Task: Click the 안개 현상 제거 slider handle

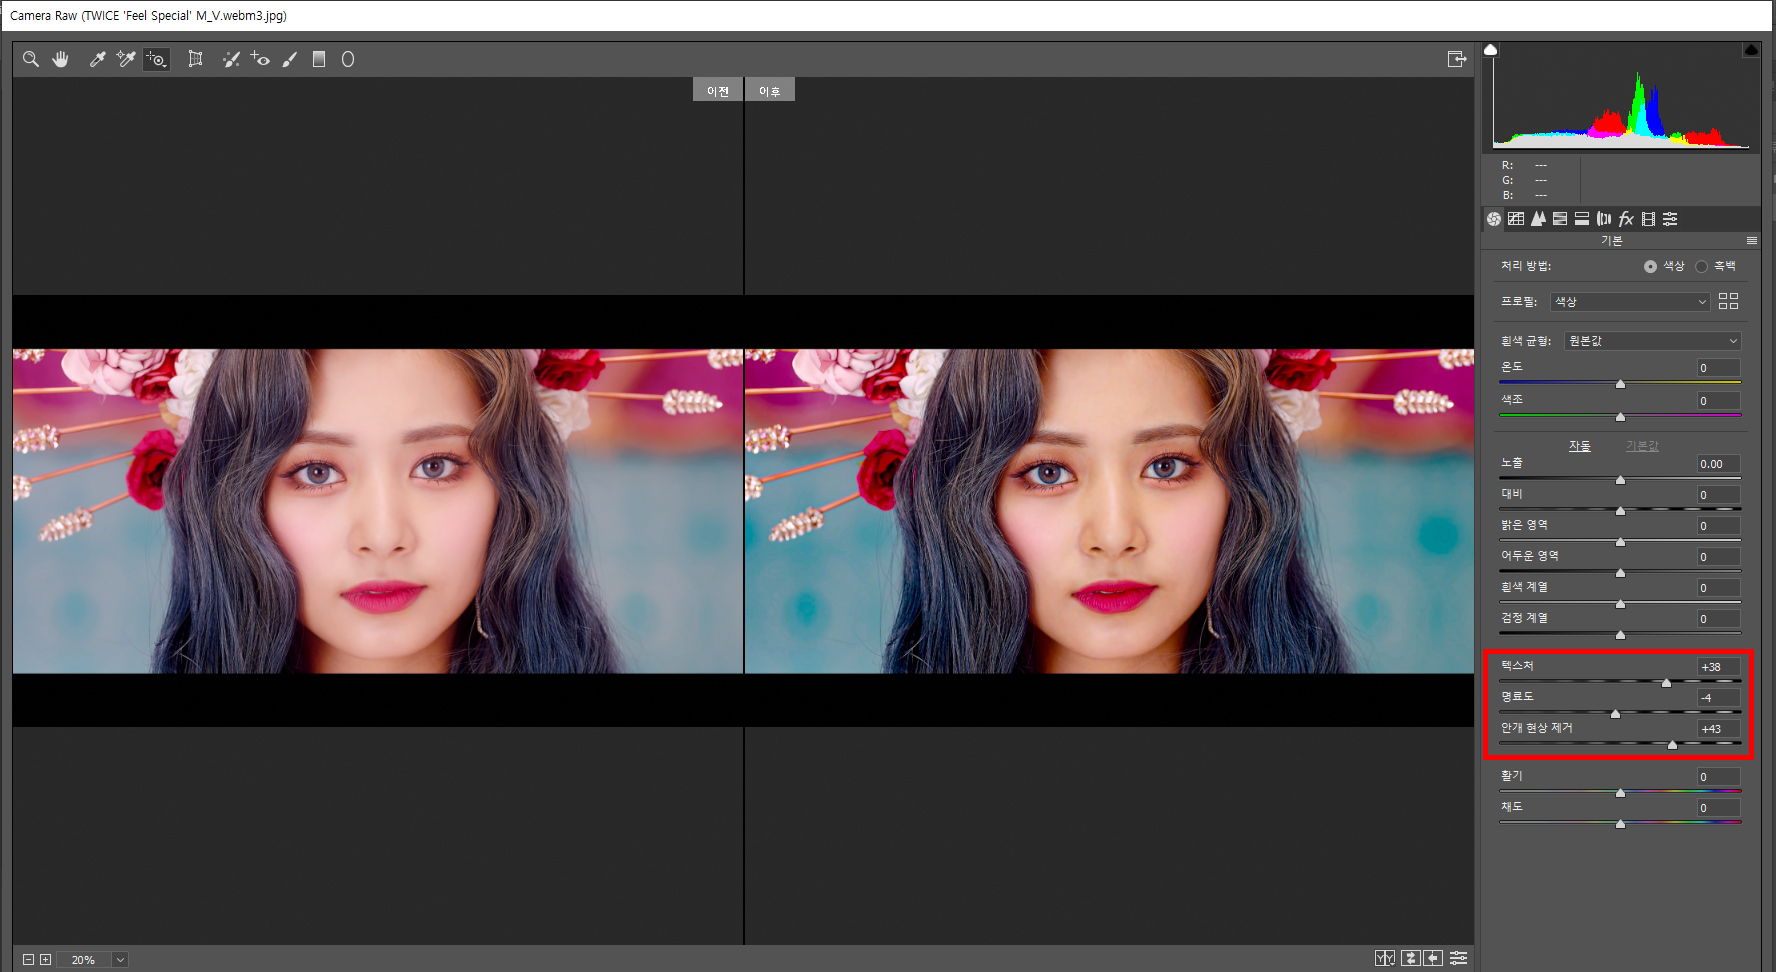Action: [x=1672, y=745]
